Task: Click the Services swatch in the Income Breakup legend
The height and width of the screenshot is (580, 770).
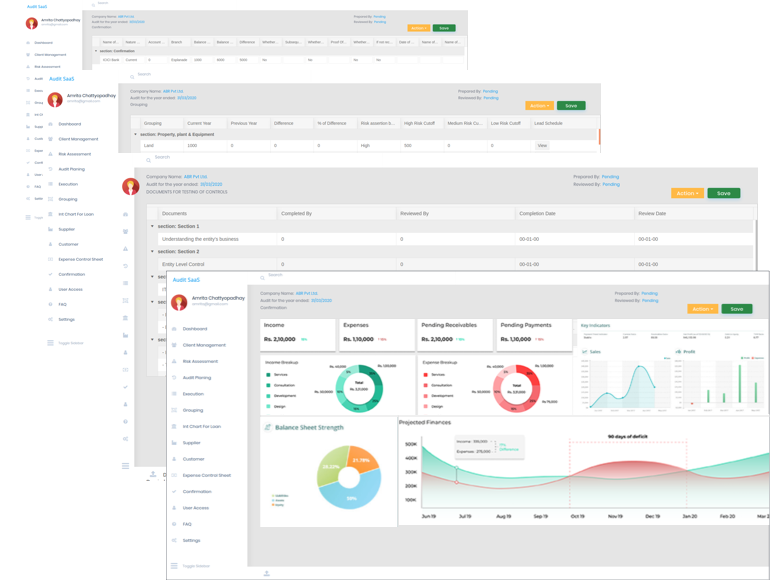Action: (x=268, y=375)
